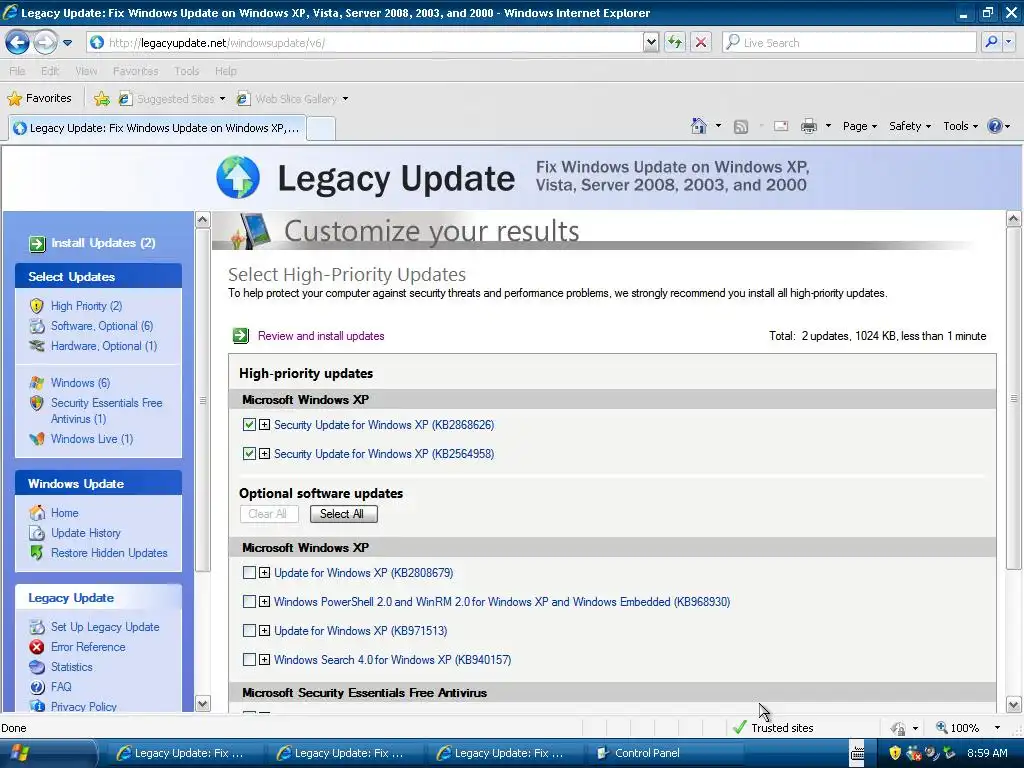Click main page scrollbar down arrow
Image resolution: width=1024 pixels, height=768 pixels.
click(x=1014, y=705)
